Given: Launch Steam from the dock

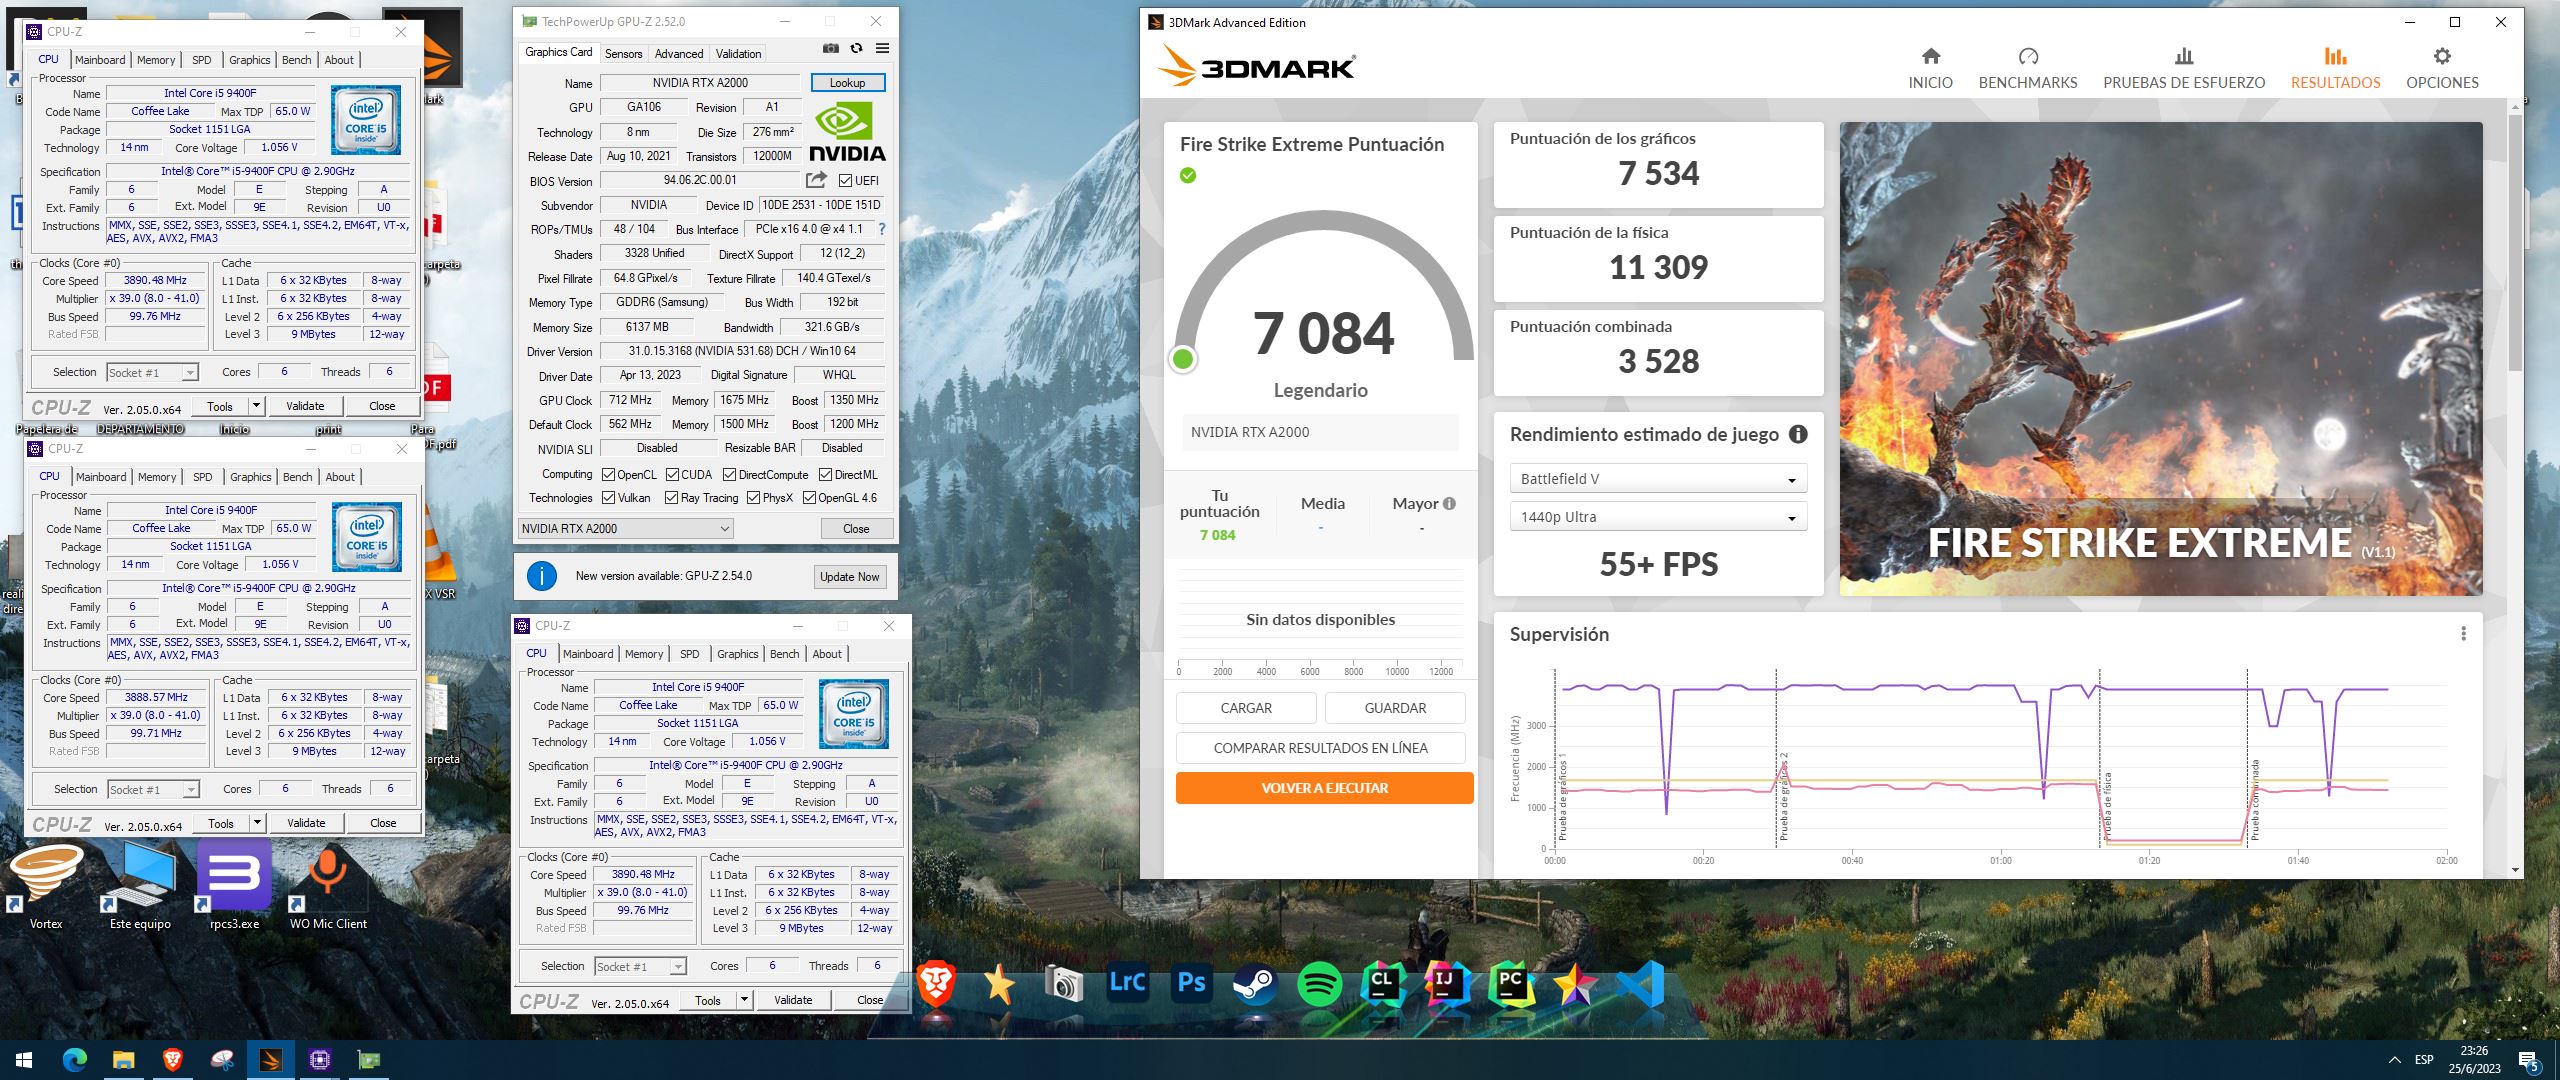Looking at the screenshot, I should (x=1254, y=985).
